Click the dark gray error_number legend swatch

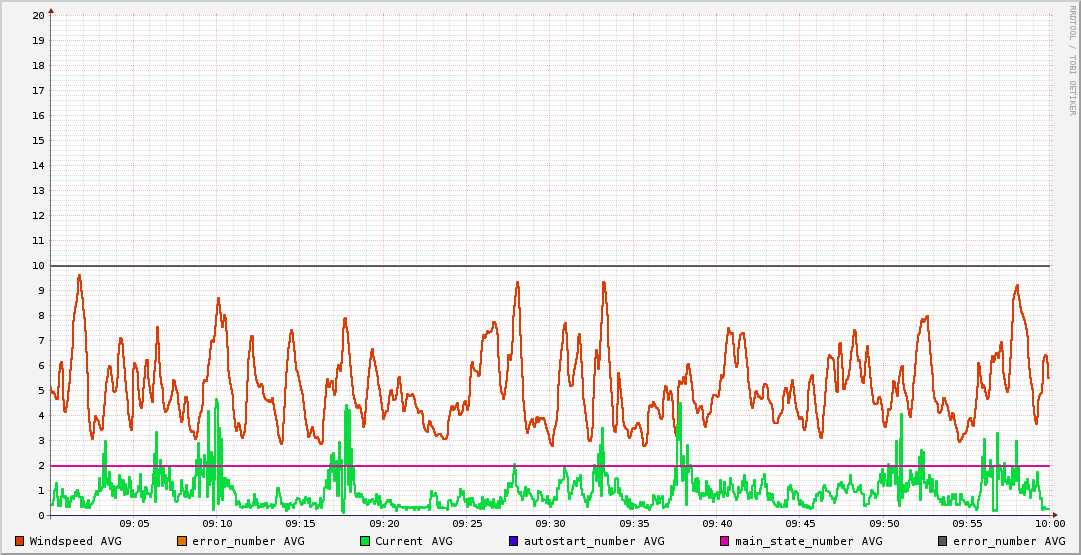[x=942, y=541]
